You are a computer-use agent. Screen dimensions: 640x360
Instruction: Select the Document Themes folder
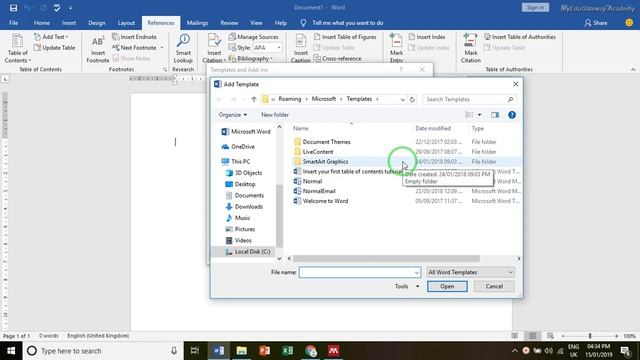(x=326, y=142)
